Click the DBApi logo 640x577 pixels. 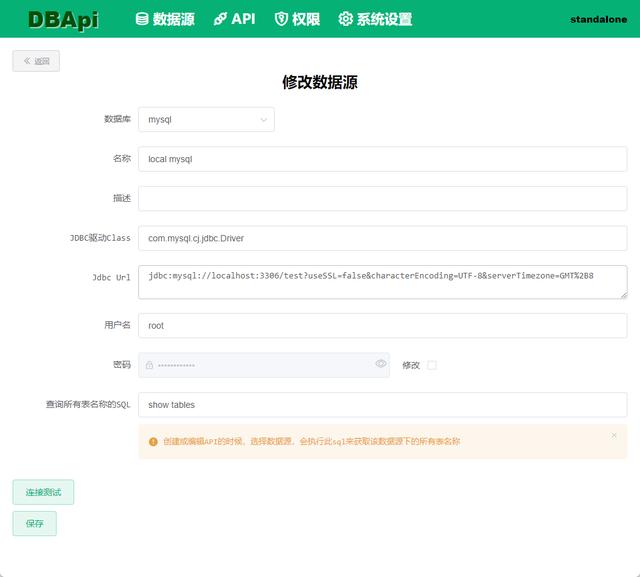click(x=63, y=20)
